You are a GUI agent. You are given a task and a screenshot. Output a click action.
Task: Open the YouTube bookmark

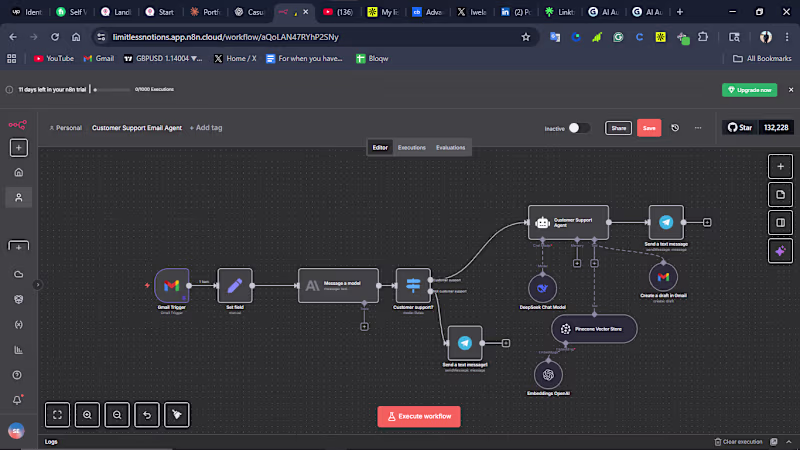(54, 59)
